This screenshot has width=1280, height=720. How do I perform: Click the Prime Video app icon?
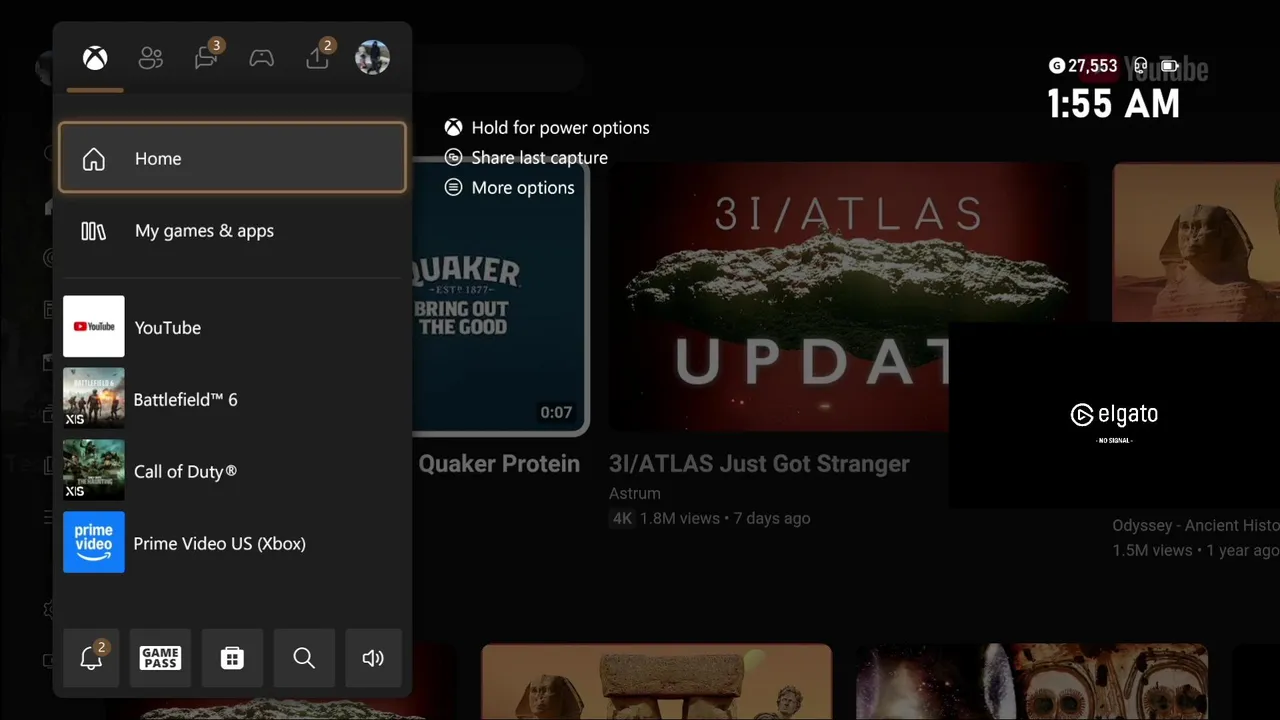coord(94,542)
